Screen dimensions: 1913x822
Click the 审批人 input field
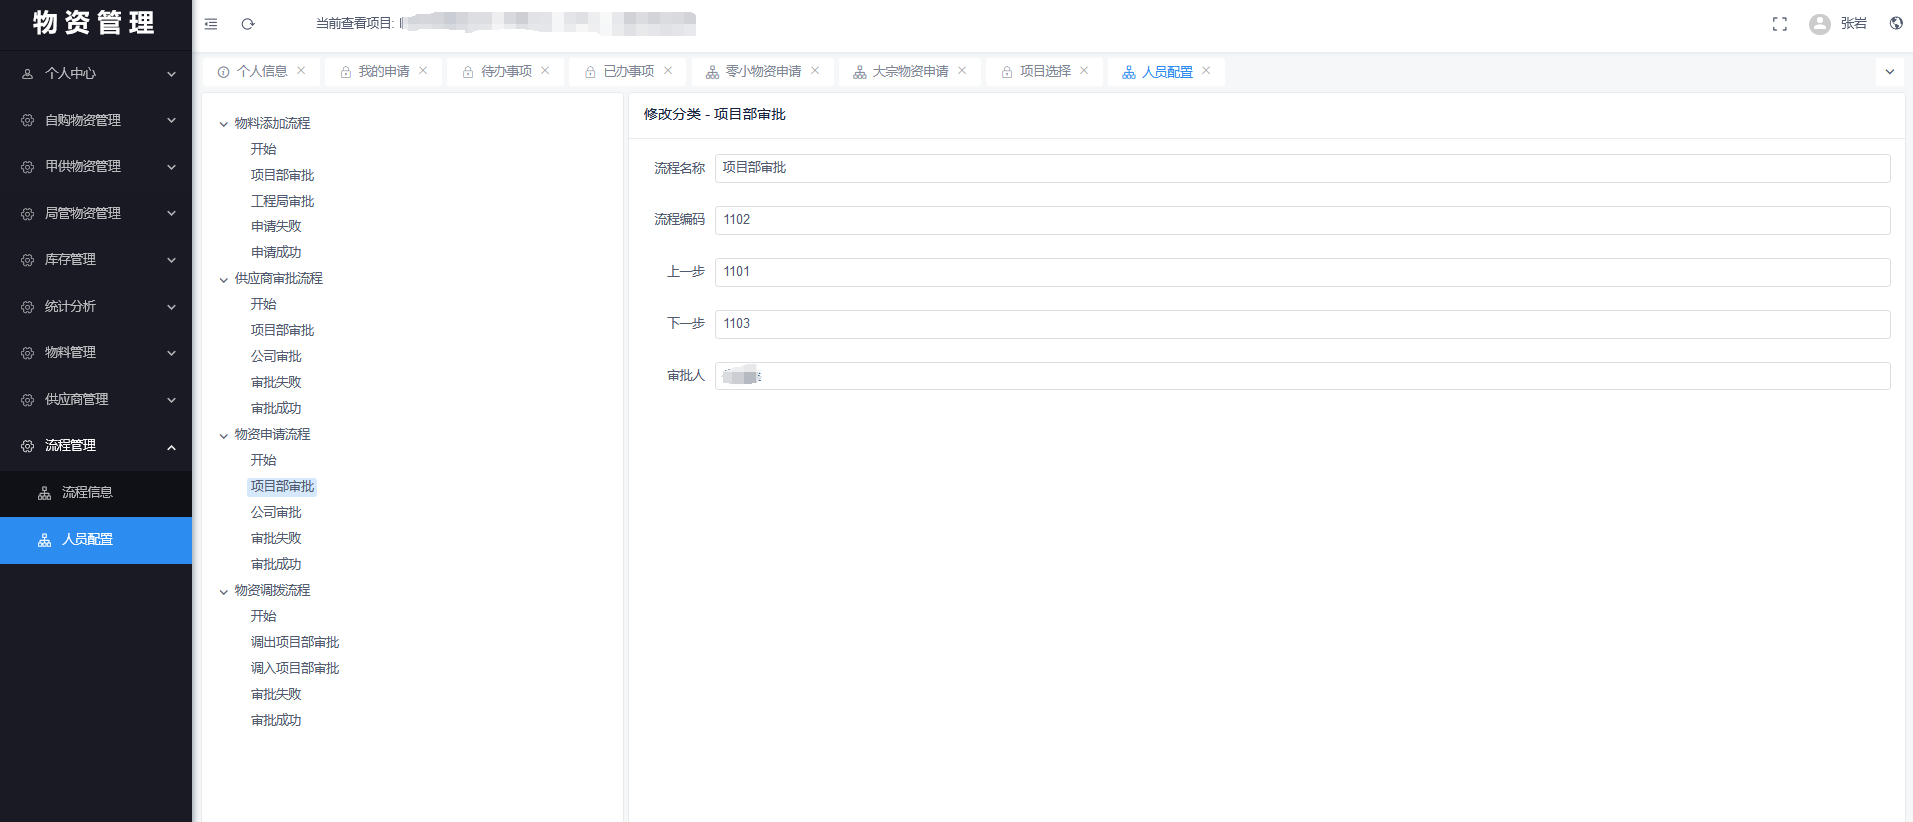pos(1302,376)
